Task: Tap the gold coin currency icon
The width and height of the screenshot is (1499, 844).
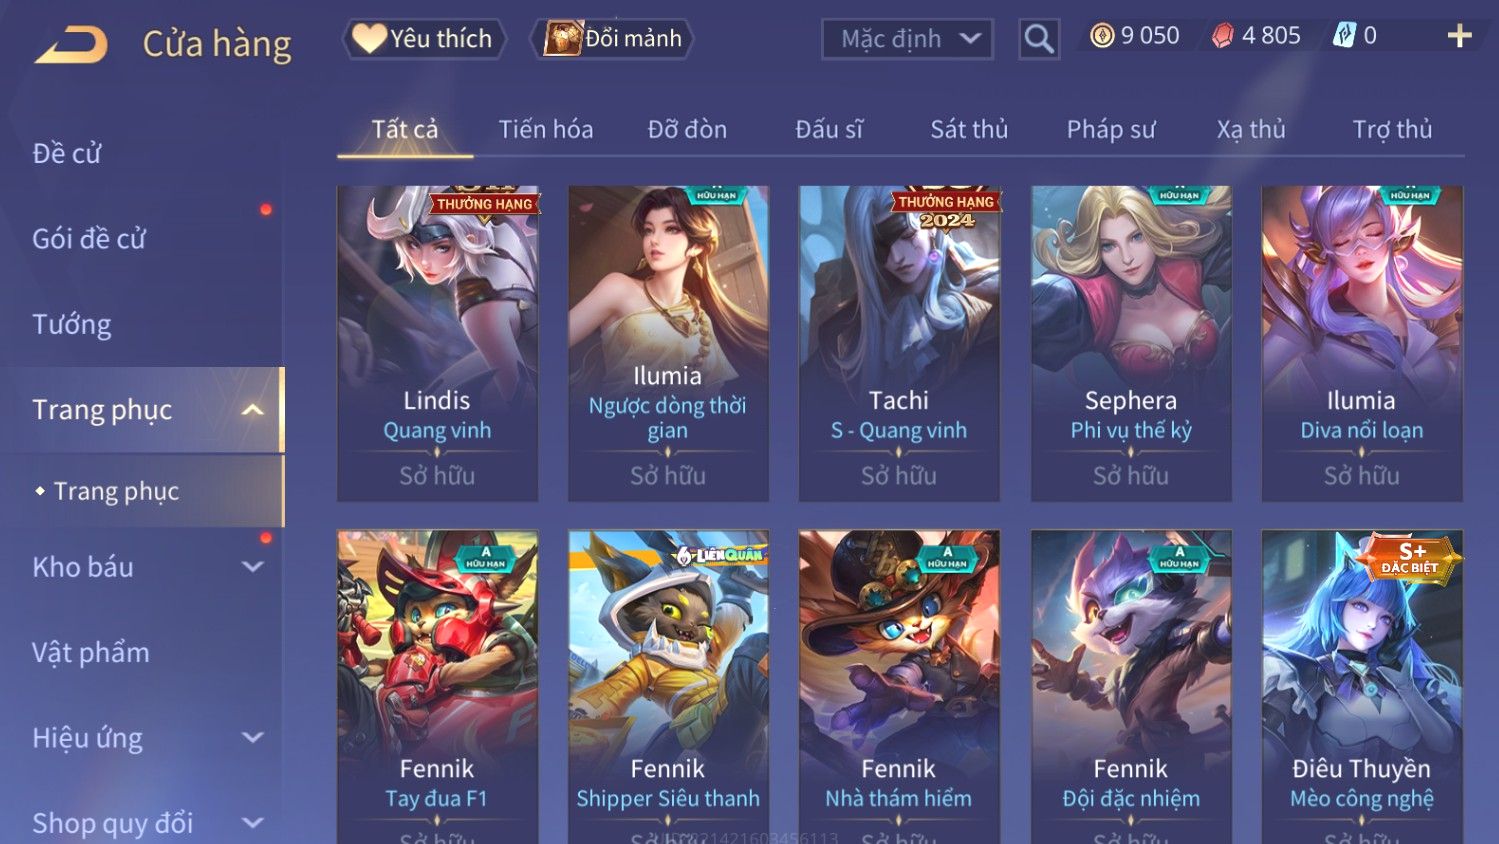Action: pyautogui.click(x=1102, y=36)
